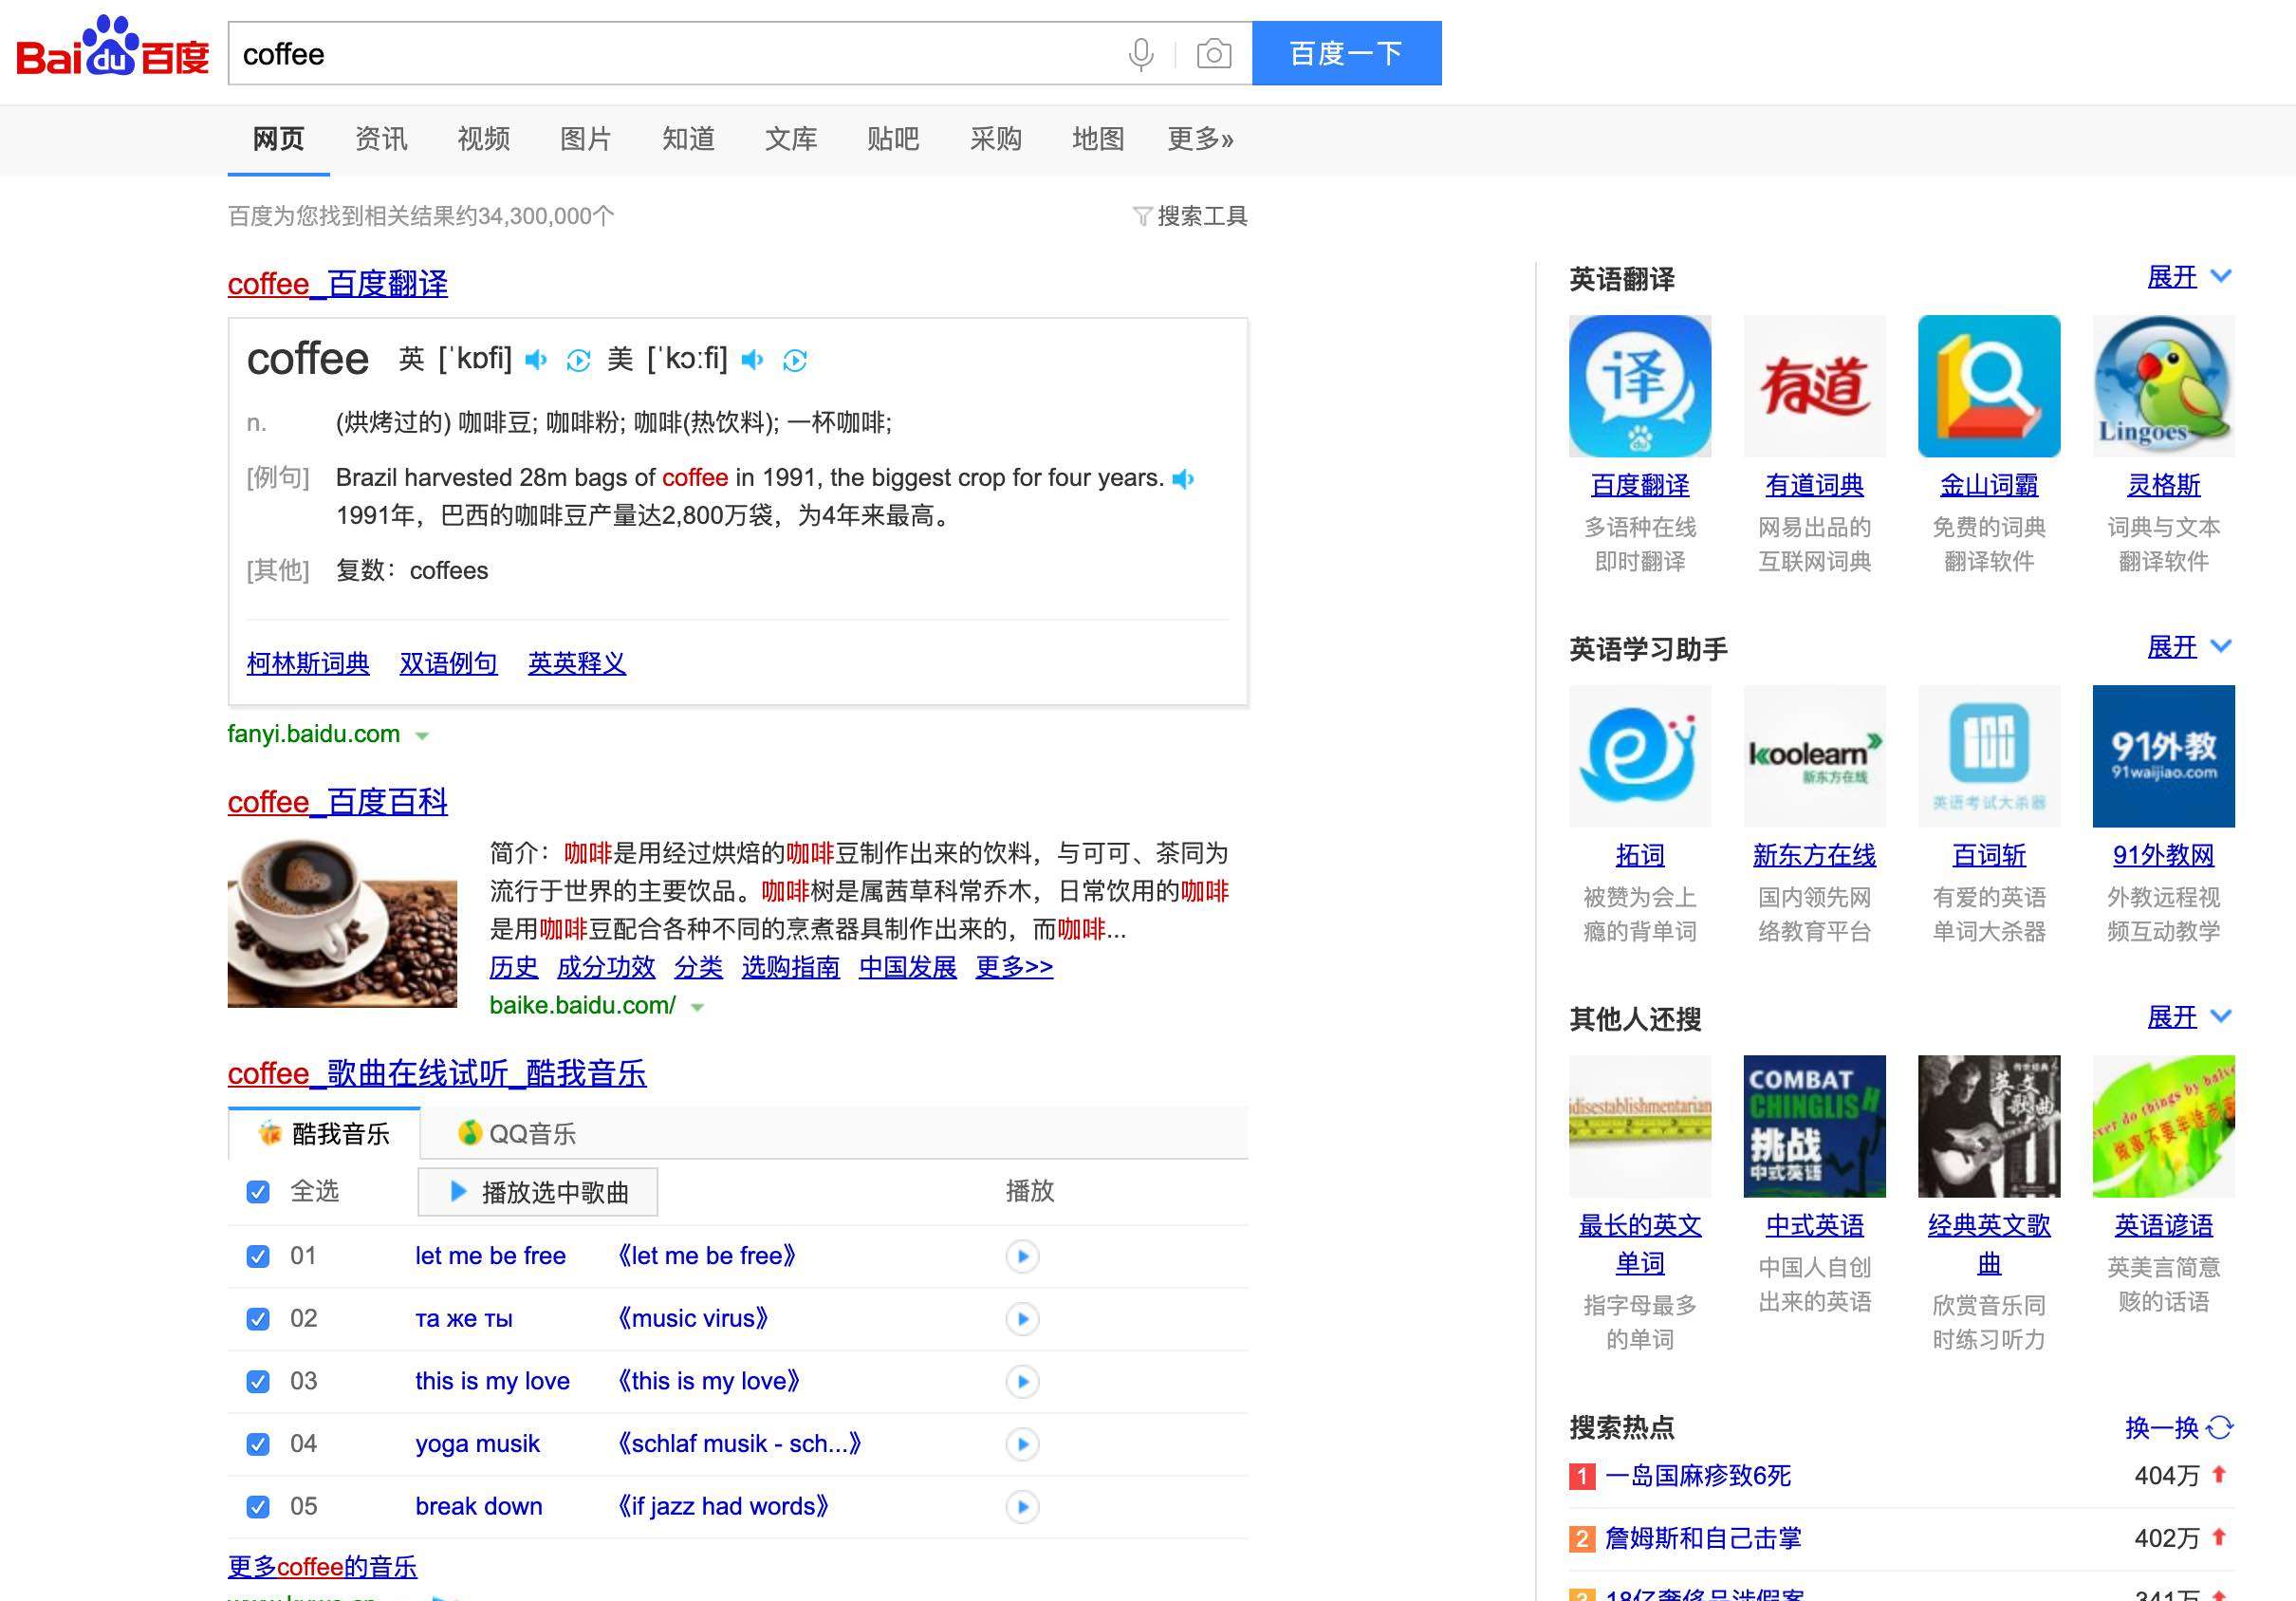Open 更多coffee的音乐 link

[x=322, y=1567]
